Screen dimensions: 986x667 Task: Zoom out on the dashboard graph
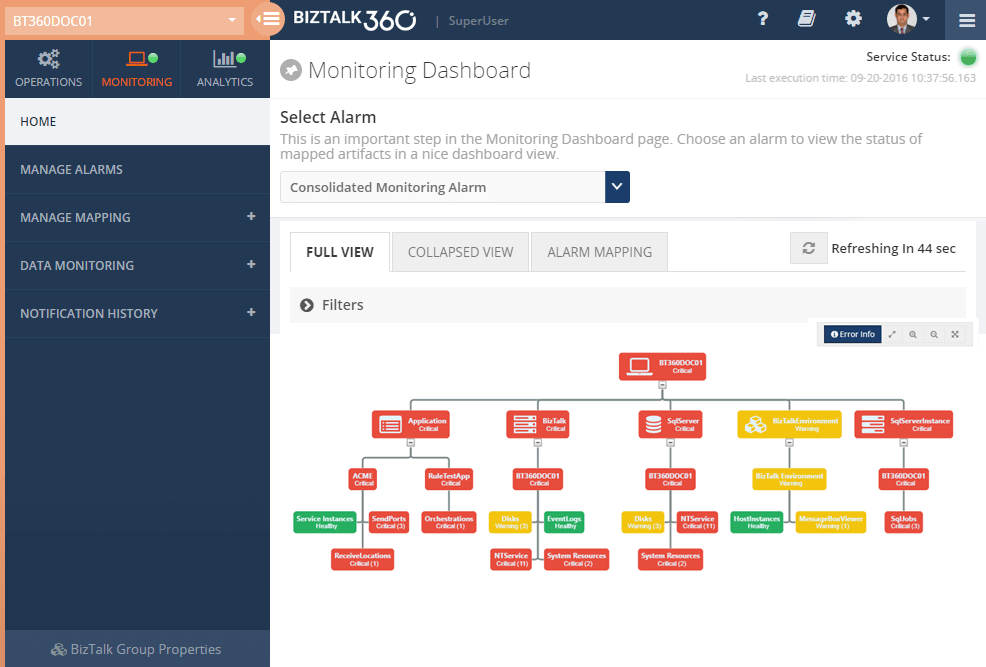pyautogui.click(x=934, y=334)
